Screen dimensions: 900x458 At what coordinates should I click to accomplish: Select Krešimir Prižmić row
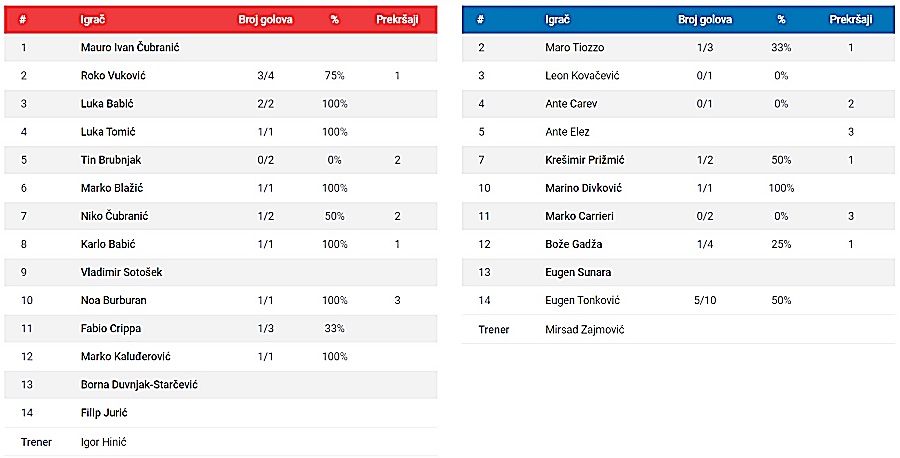point(678,160)
